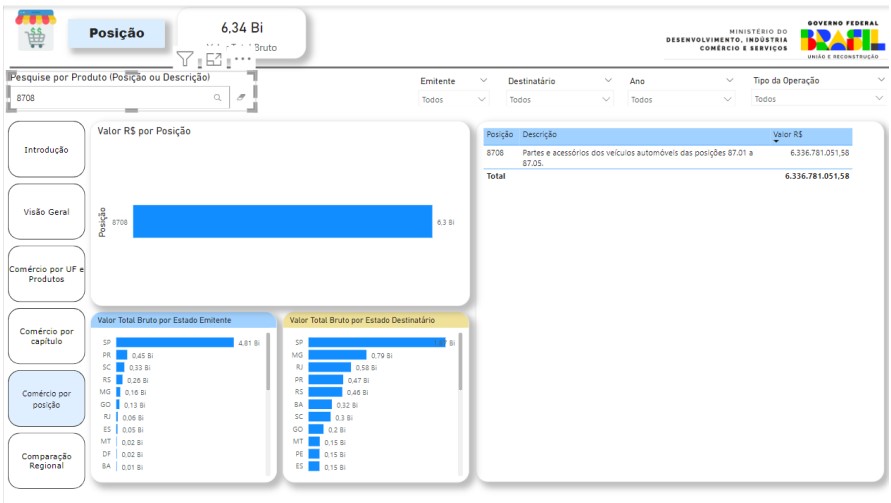Navigate to Comparação Regional page
891x503 pixels.
(x=46, y=460)
